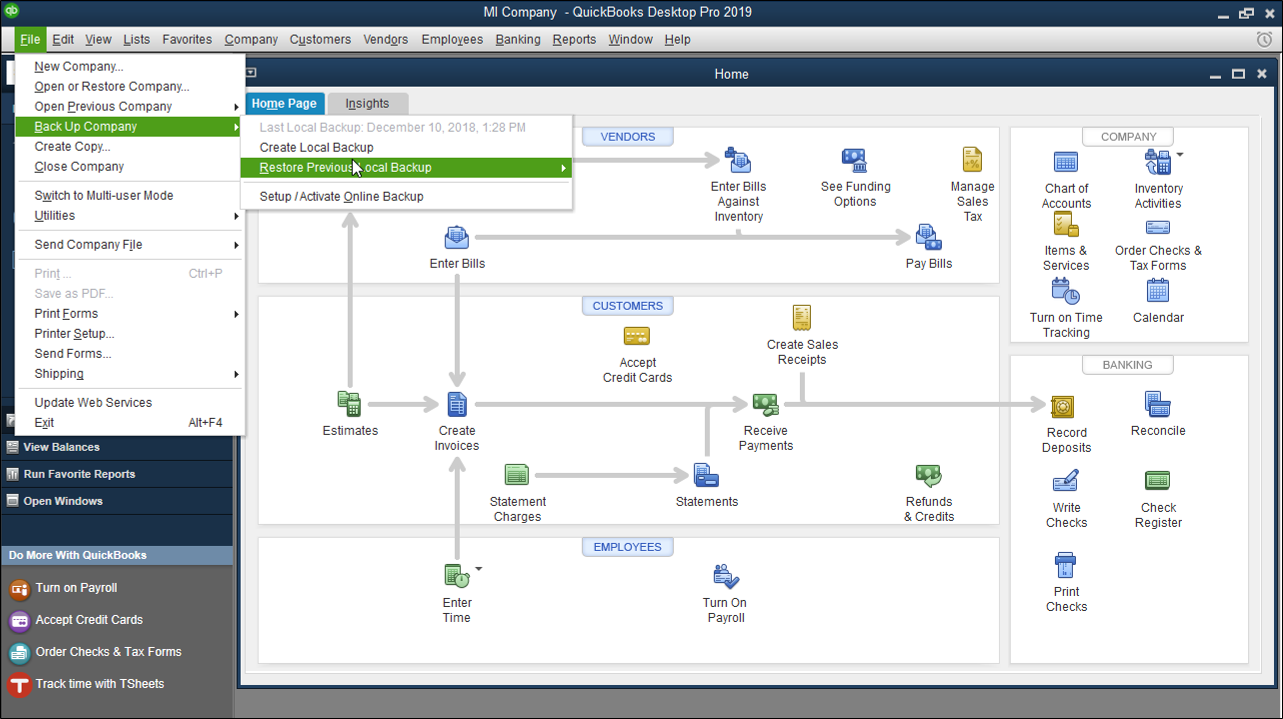Open the Home window control dropdown
The width and height of the screenshot is (1283, 719).
pyautogui.click(x=251, y=73)
